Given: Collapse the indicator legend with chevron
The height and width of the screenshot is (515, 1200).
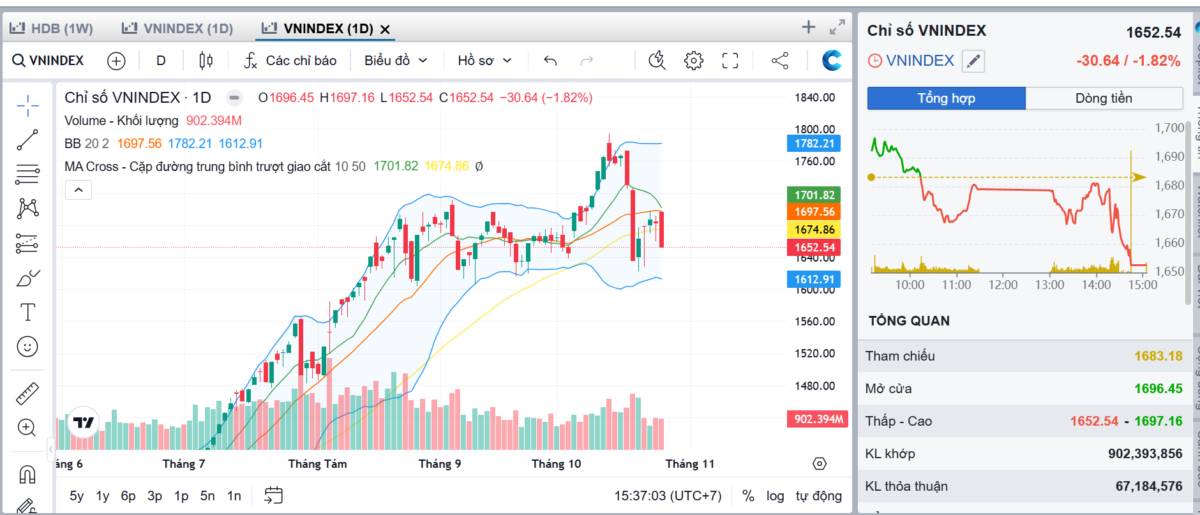Looking at the screenshot, I should click(x=79, y=189).
